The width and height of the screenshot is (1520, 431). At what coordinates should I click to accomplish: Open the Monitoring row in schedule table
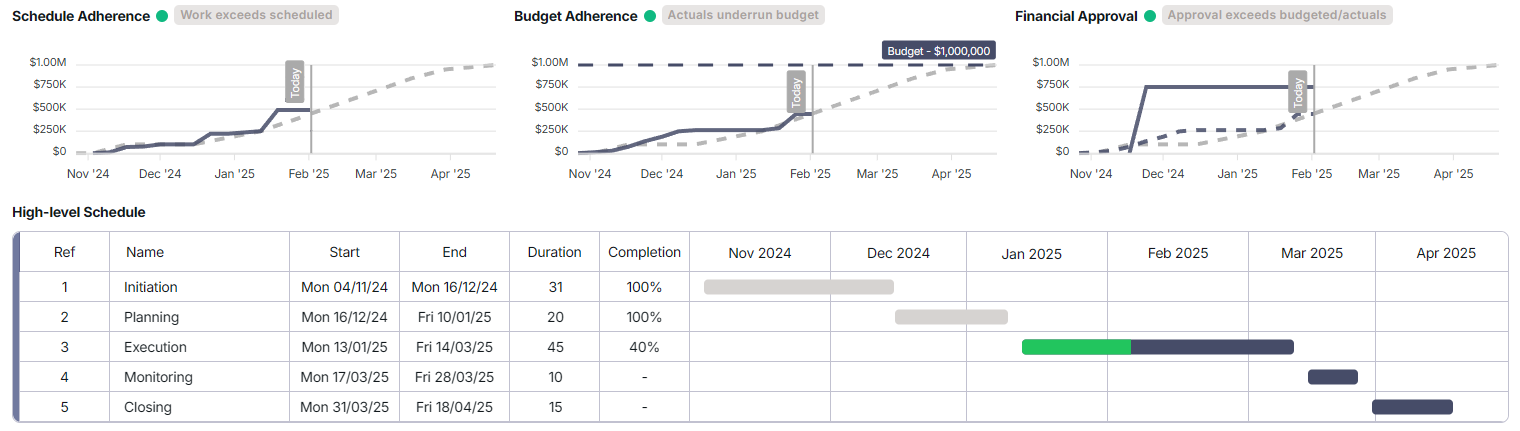click(158, 377)
